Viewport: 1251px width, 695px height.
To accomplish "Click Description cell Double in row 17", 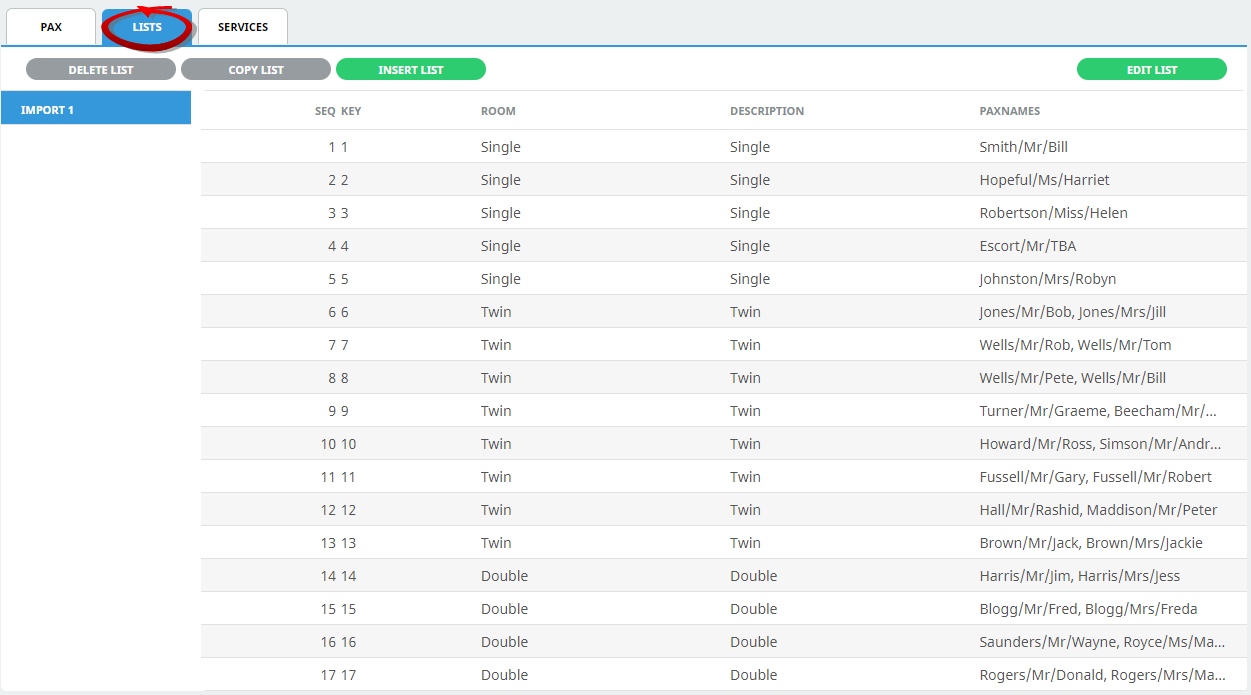I will click(x=754, y=675).
